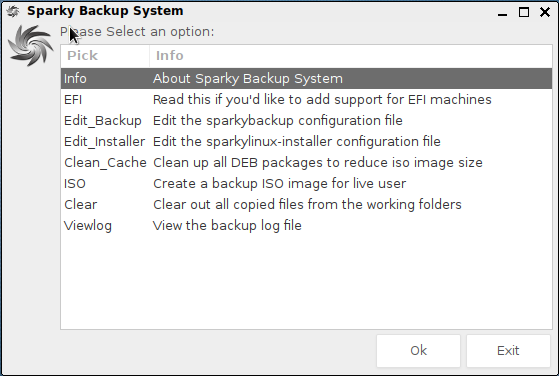The image size is (559, 376).
Task: Select the Info row in list
Action: (306, 78)
